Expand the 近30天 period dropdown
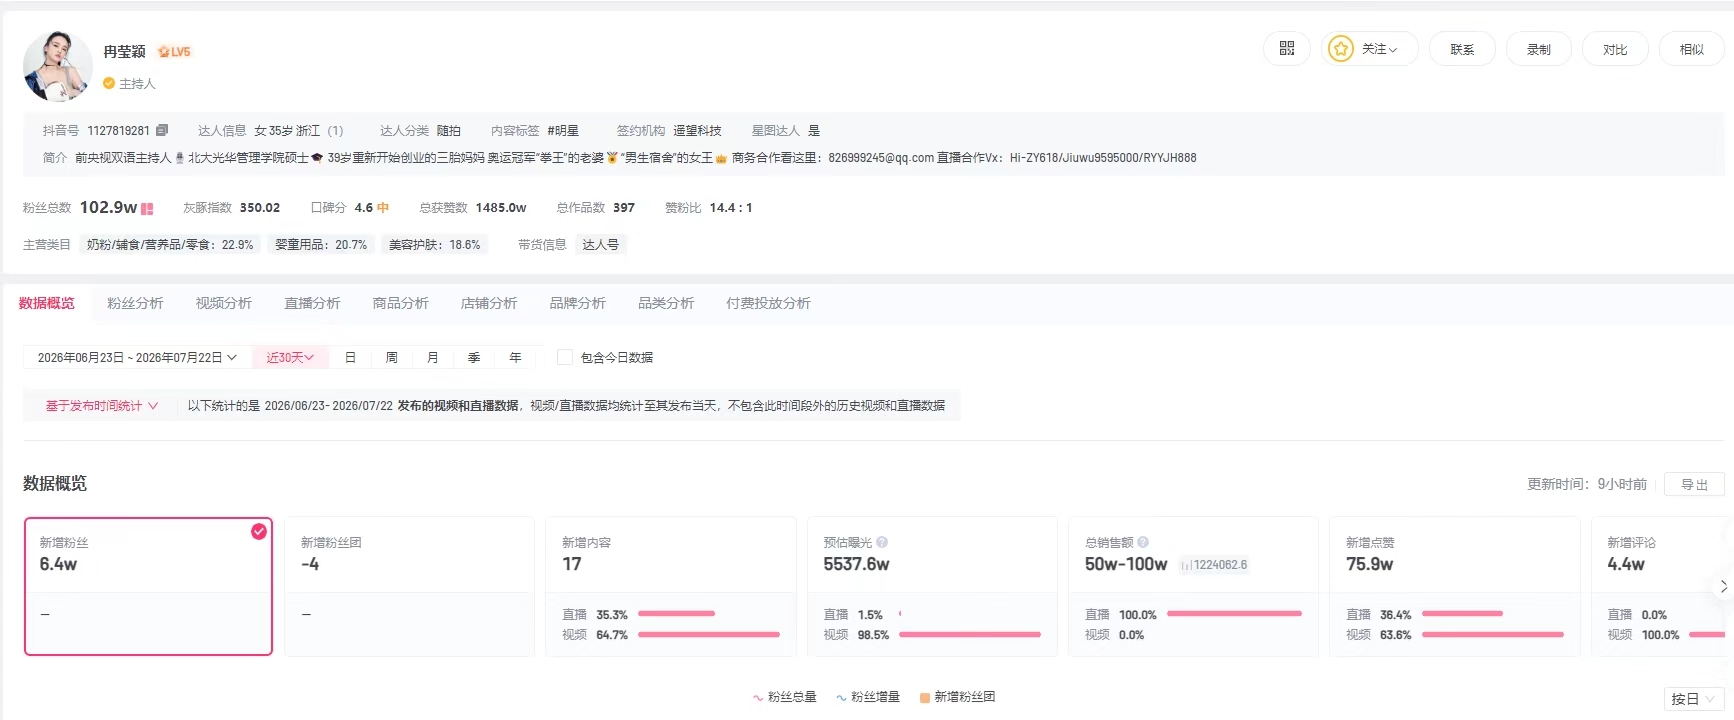Screen dimensions: 1734x720 click(x=290, y=357)
